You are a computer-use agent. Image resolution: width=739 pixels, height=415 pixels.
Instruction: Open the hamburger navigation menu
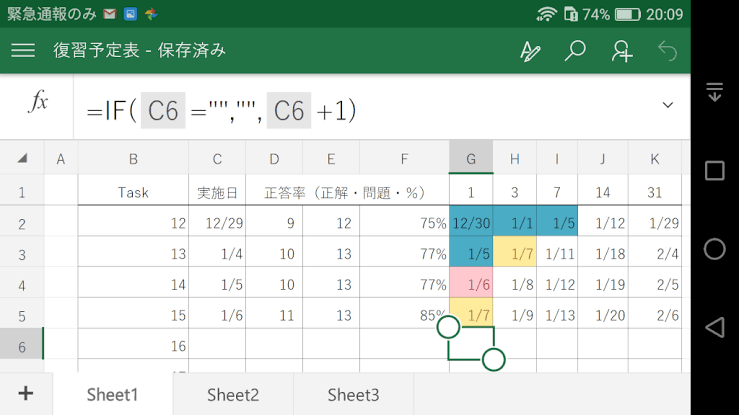point(23,50)
